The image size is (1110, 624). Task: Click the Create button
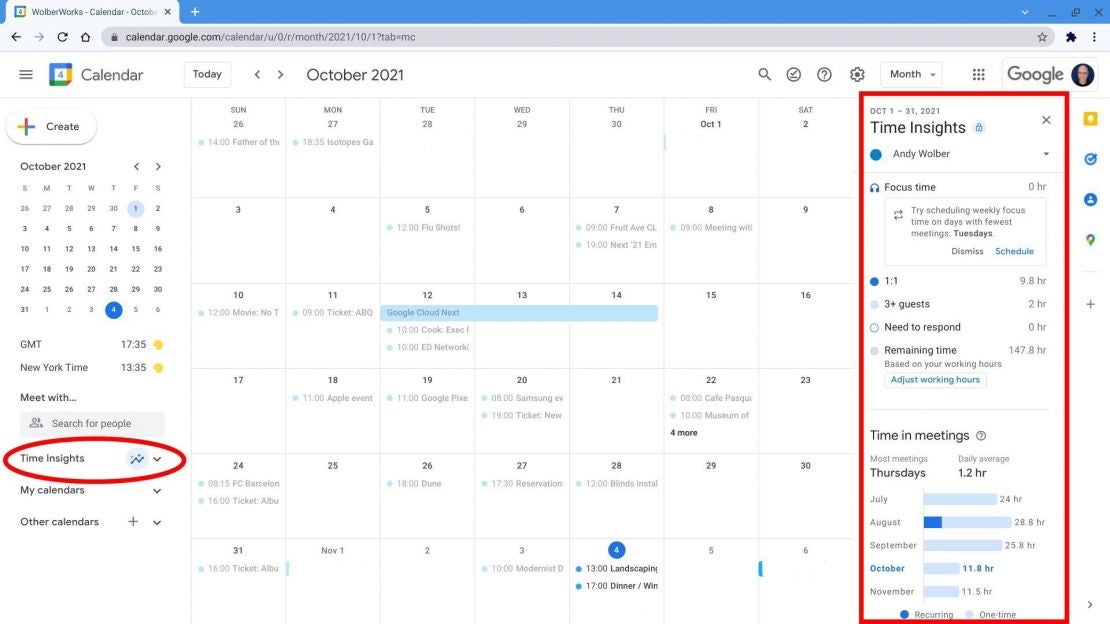point(51,127)
